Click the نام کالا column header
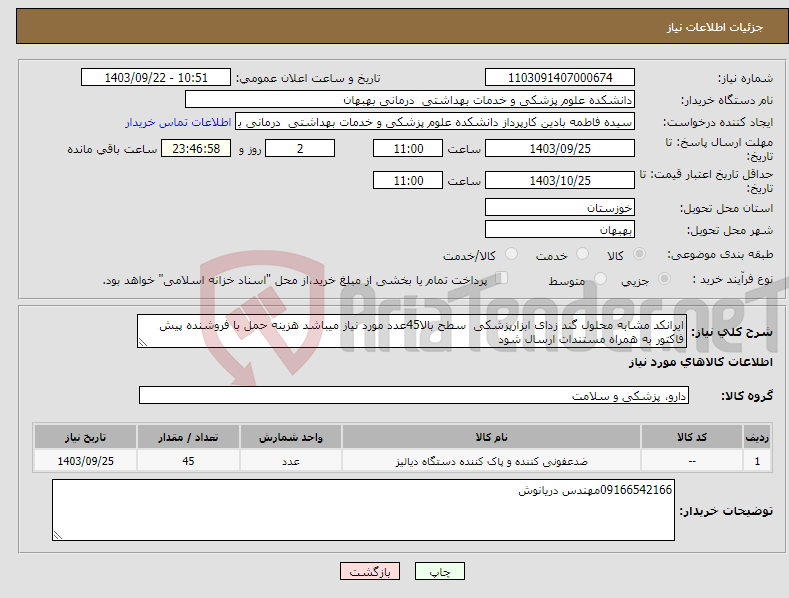 [x=491, y=437]
